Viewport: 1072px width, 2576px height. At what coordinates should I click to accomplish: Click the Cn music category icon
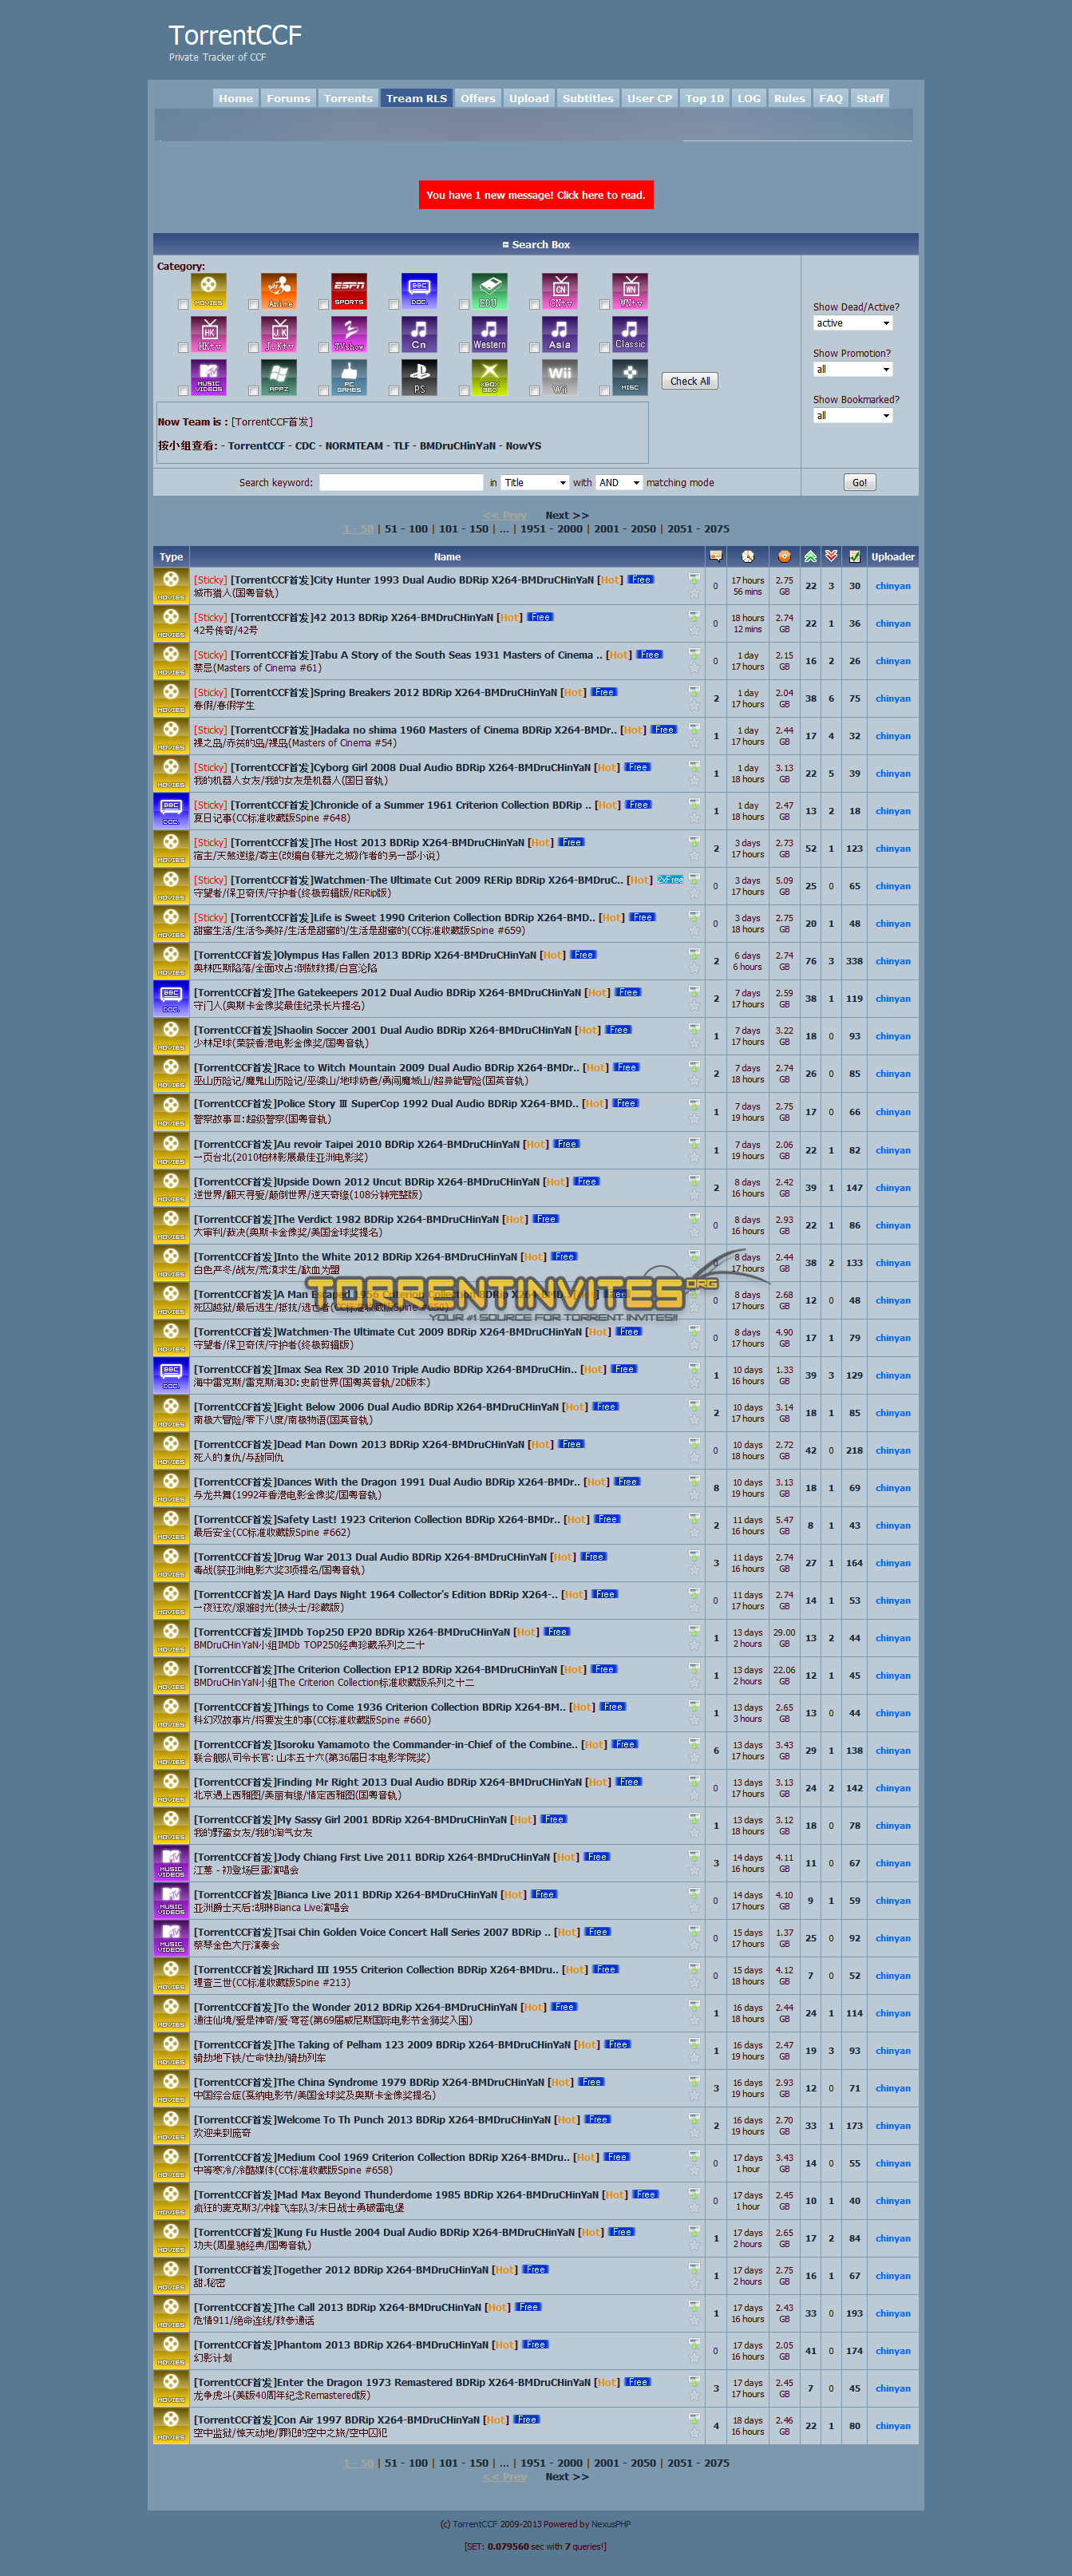pyautogui.click(x=419, y=334)
